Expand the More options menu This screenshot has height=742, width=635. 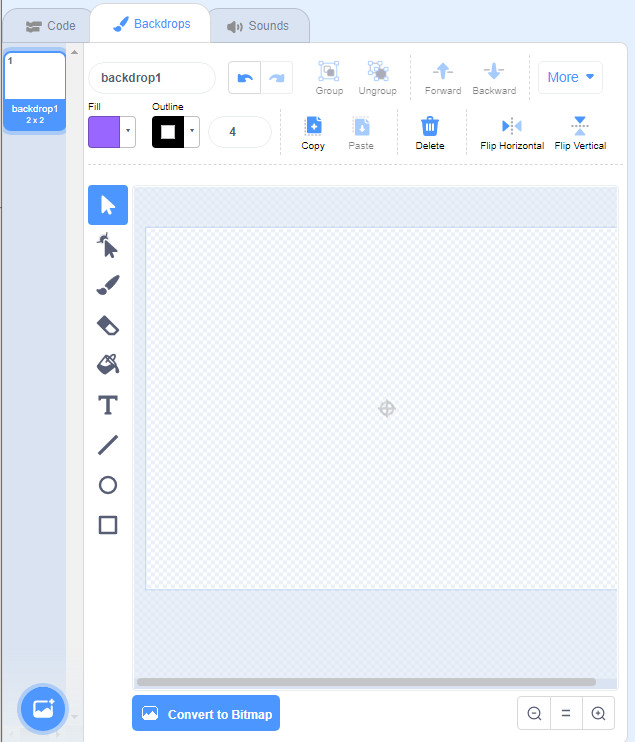(x=570, y=77)
